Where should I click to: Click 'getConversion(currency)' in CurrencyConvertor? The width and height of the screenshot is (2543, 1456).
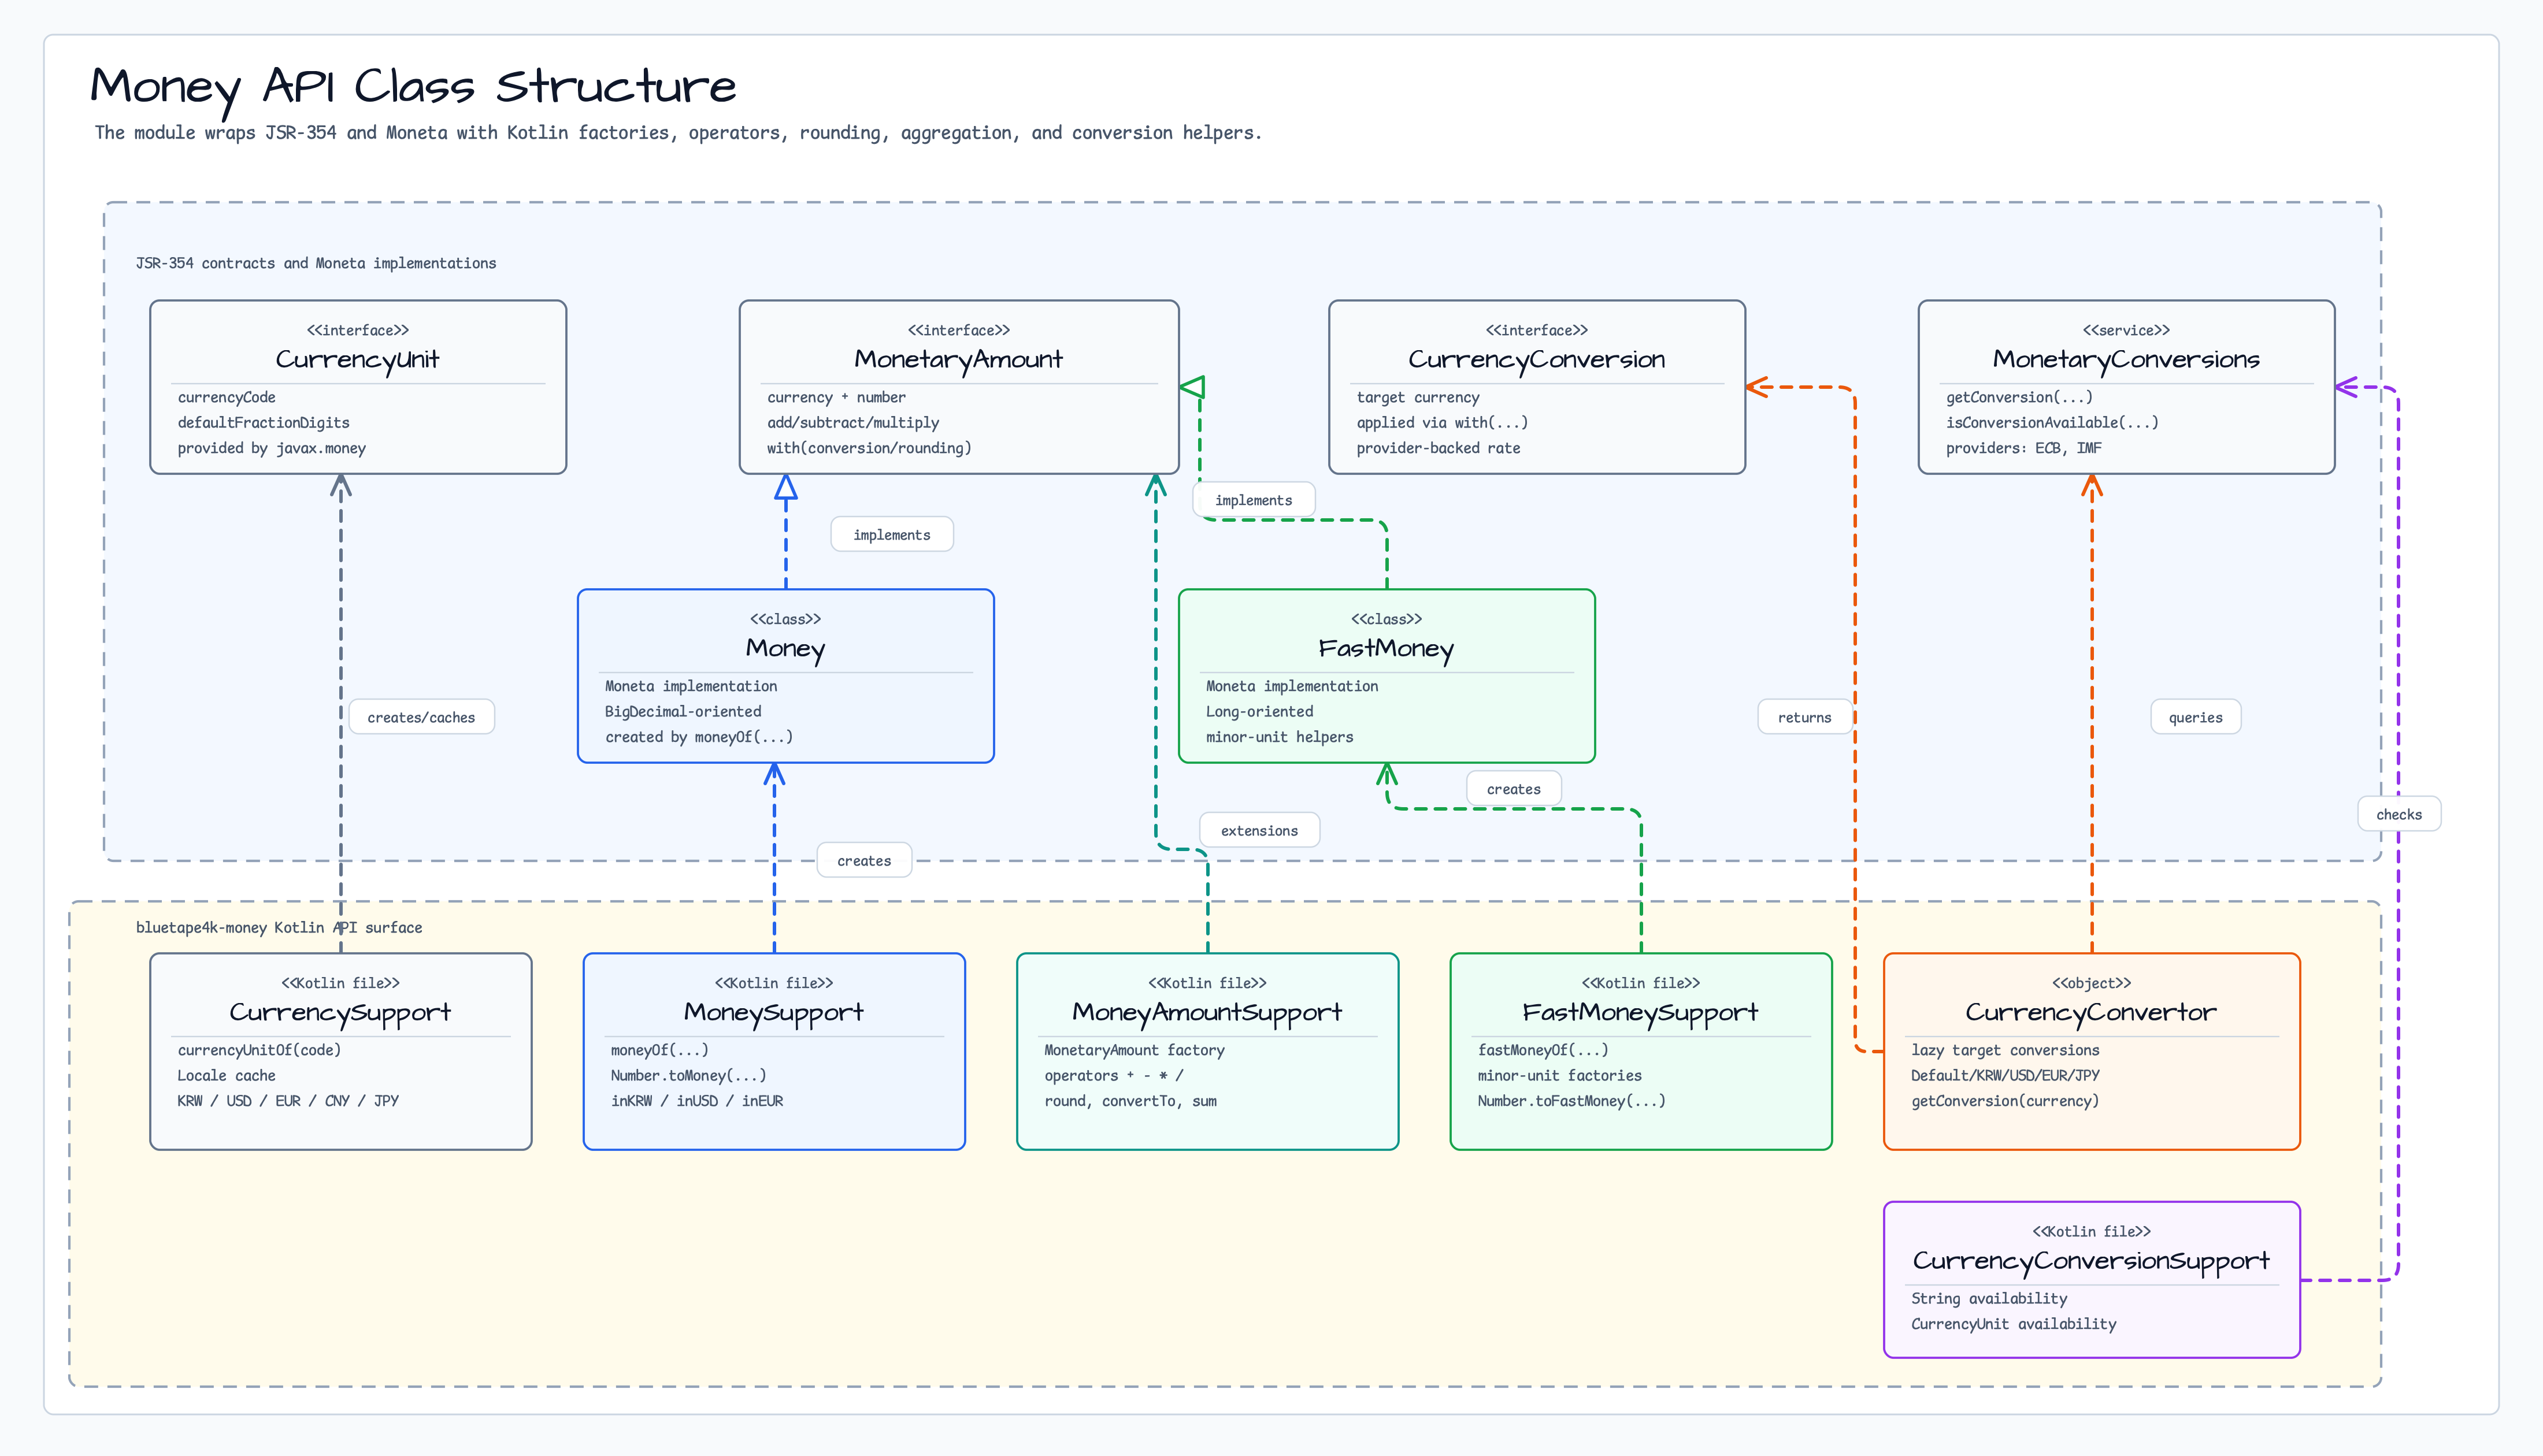pyautogui.click(x=2005, y=1101)
